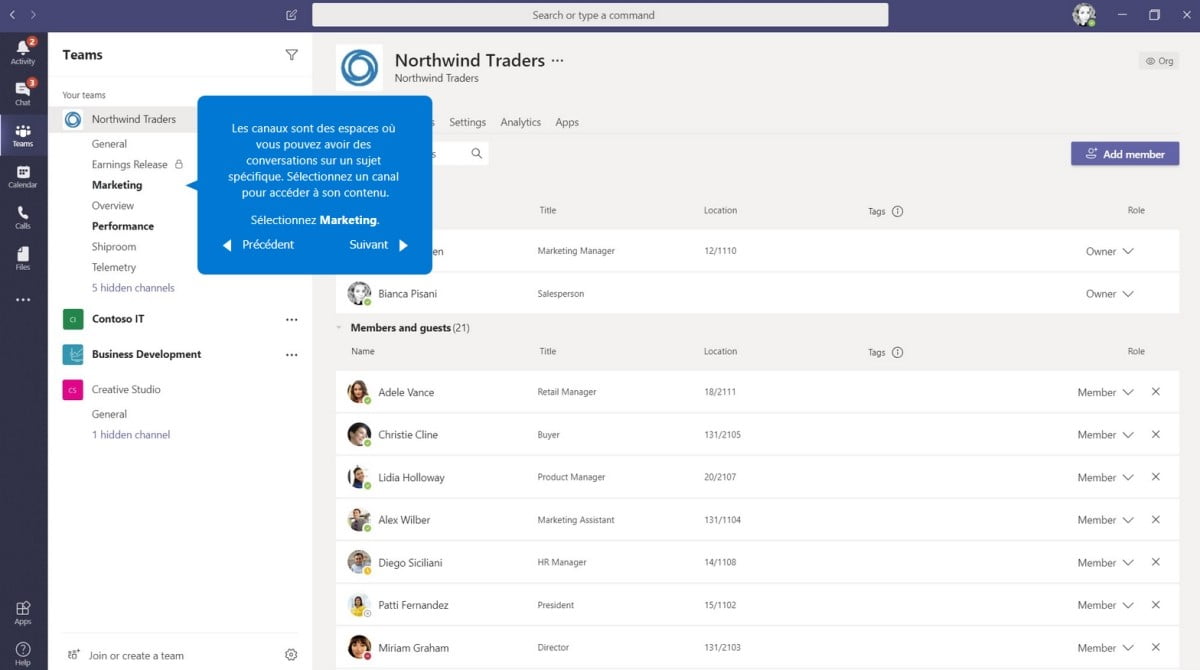Switch to the Apps tab
This screenshot has width=1200, height=670.
coord(567,122)
